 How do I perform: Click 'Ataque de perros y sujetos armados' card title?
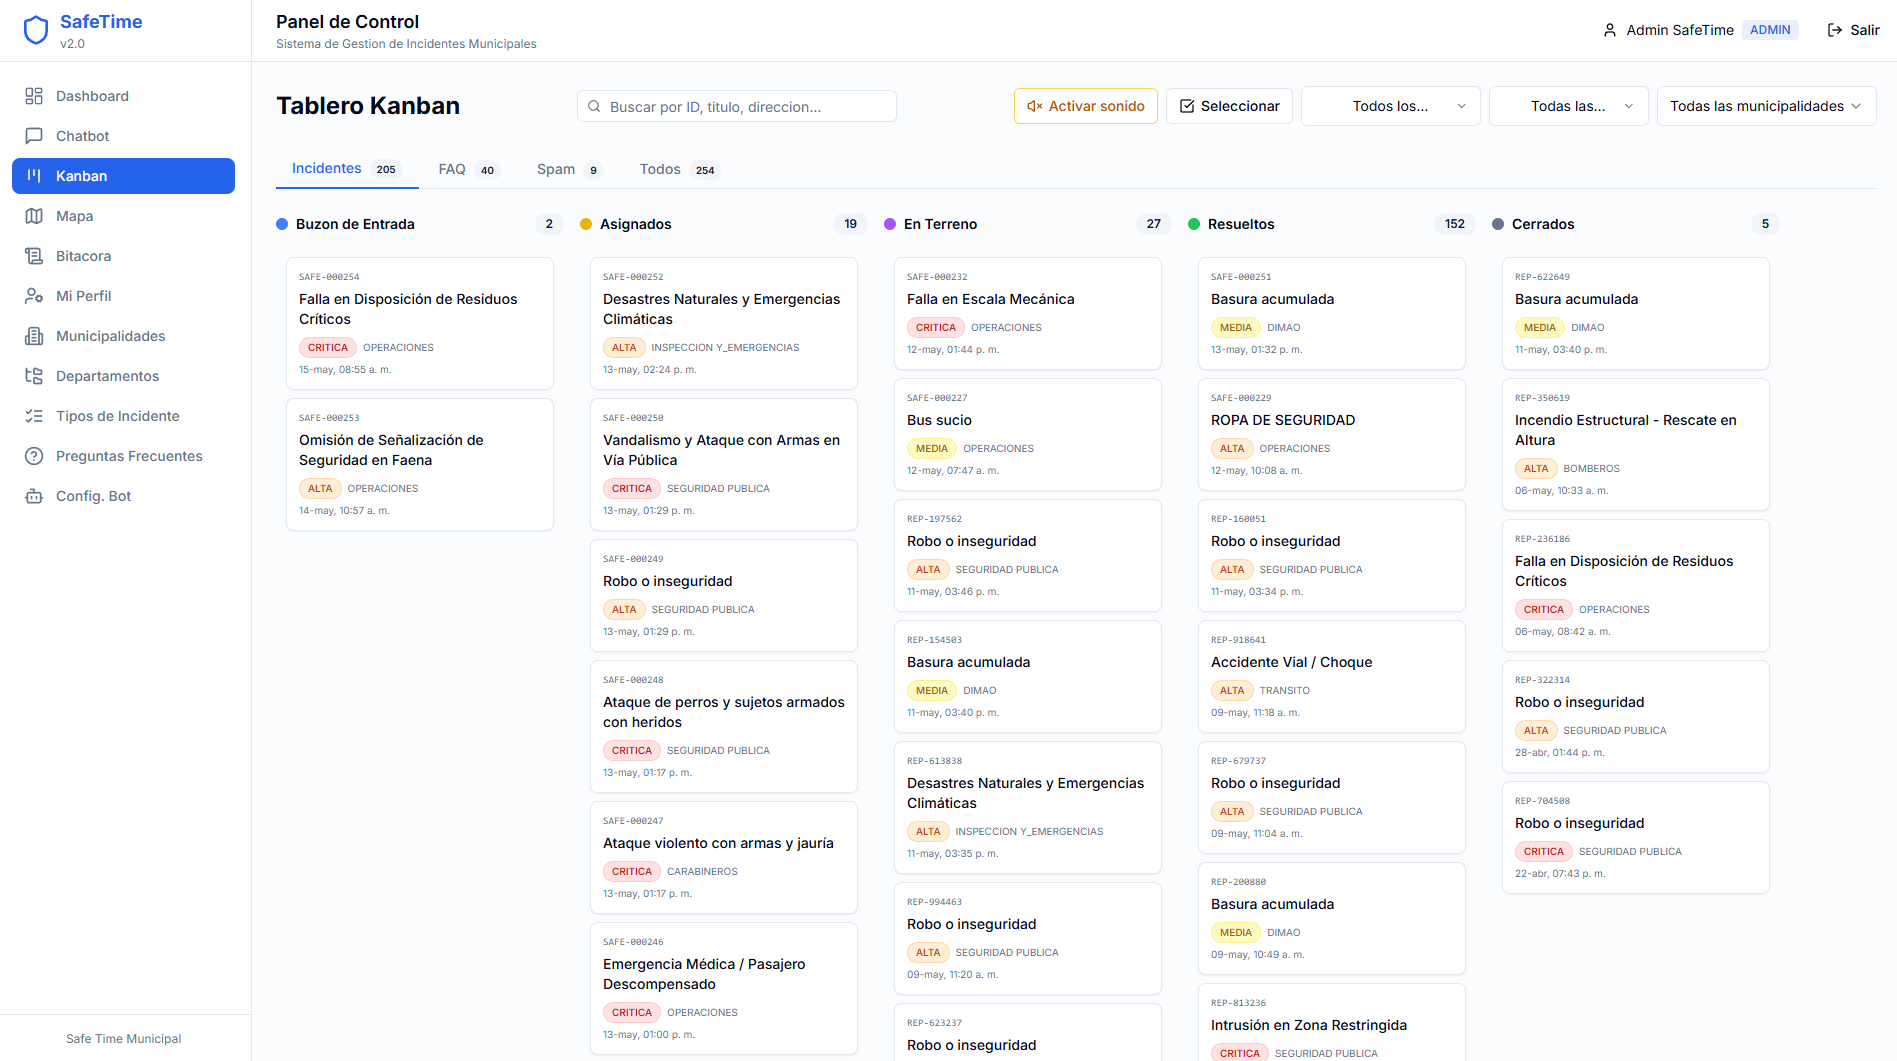point(724,712)
